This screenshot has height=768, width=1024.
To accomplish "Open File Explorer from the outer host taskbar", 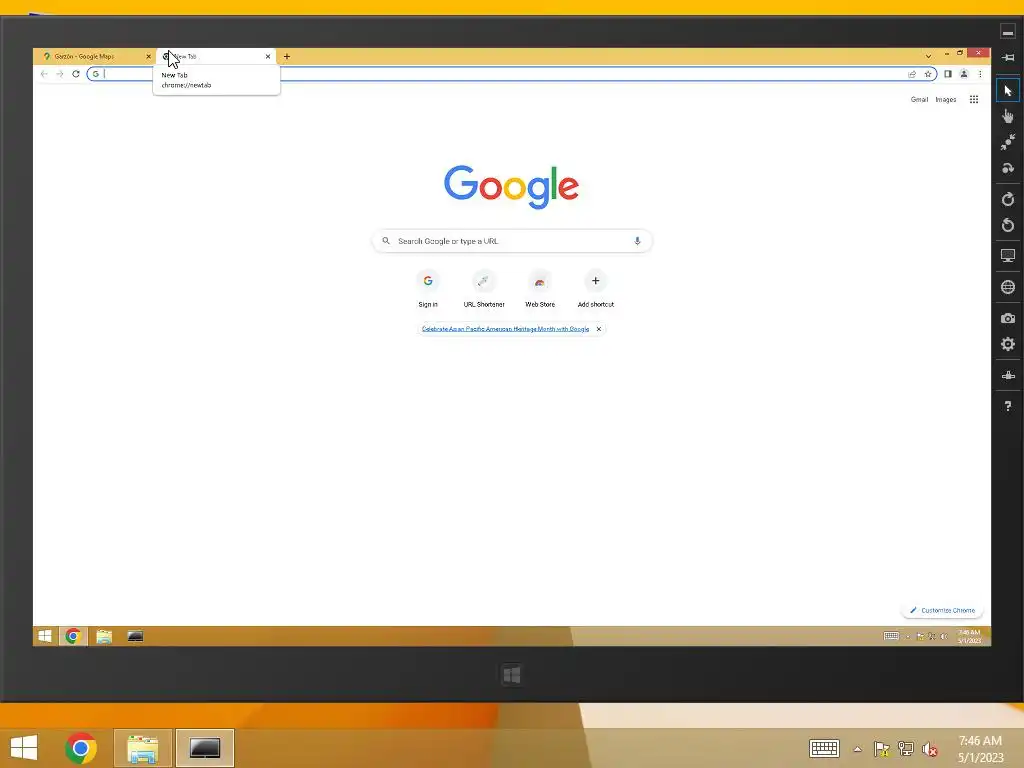I will [x=143, y=748].
